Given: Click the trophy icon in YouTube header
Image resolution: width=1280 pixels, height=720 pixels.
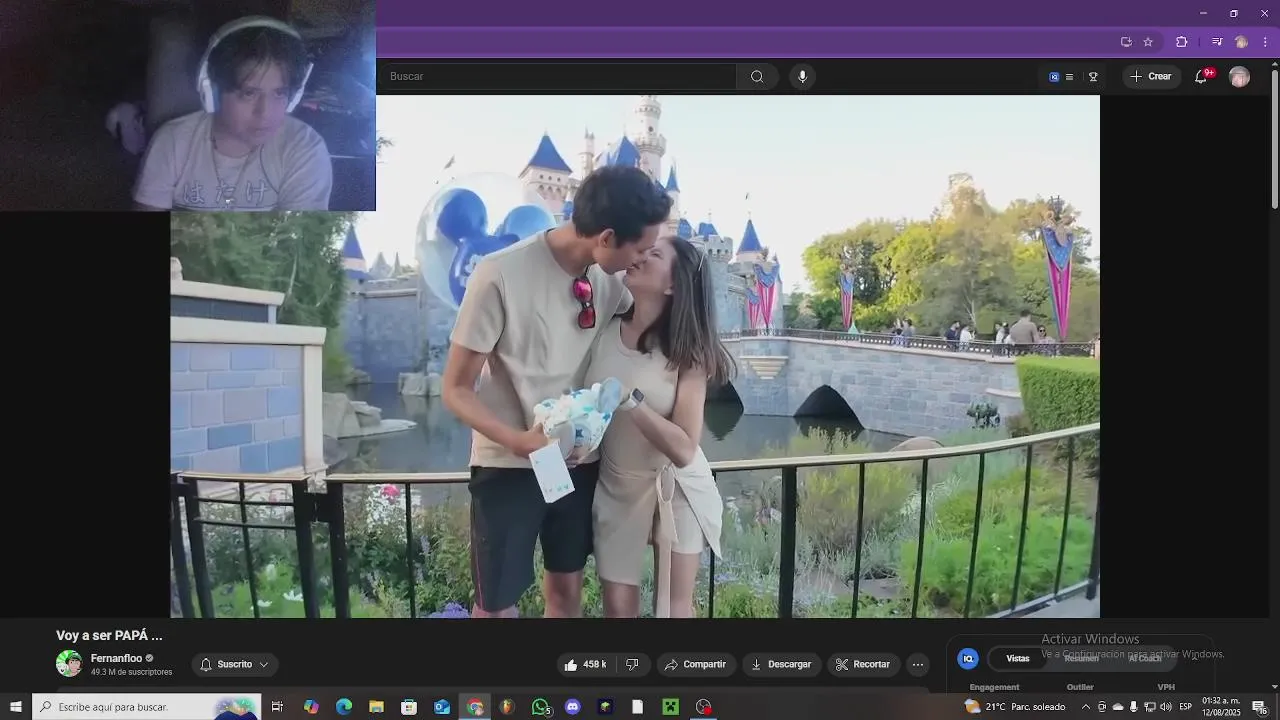Looking at the screenshot, I should coord(1093,77).
